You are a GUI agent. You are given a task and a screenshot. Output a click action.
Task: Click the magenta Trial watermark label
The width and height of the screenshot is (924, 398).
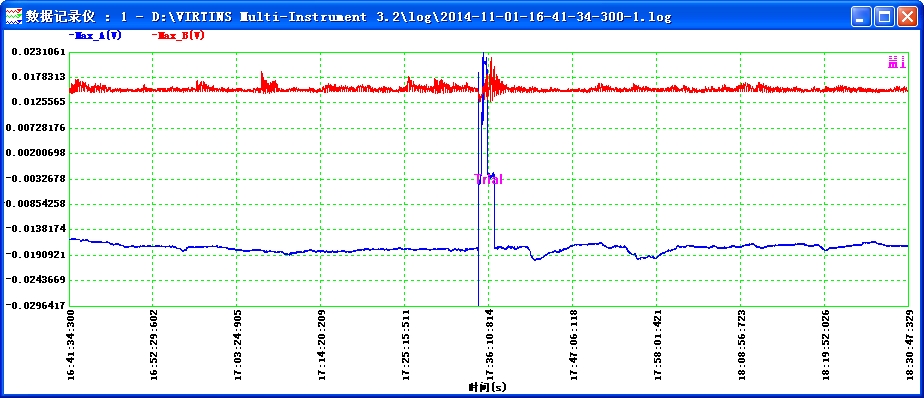[x=489, y=179]
